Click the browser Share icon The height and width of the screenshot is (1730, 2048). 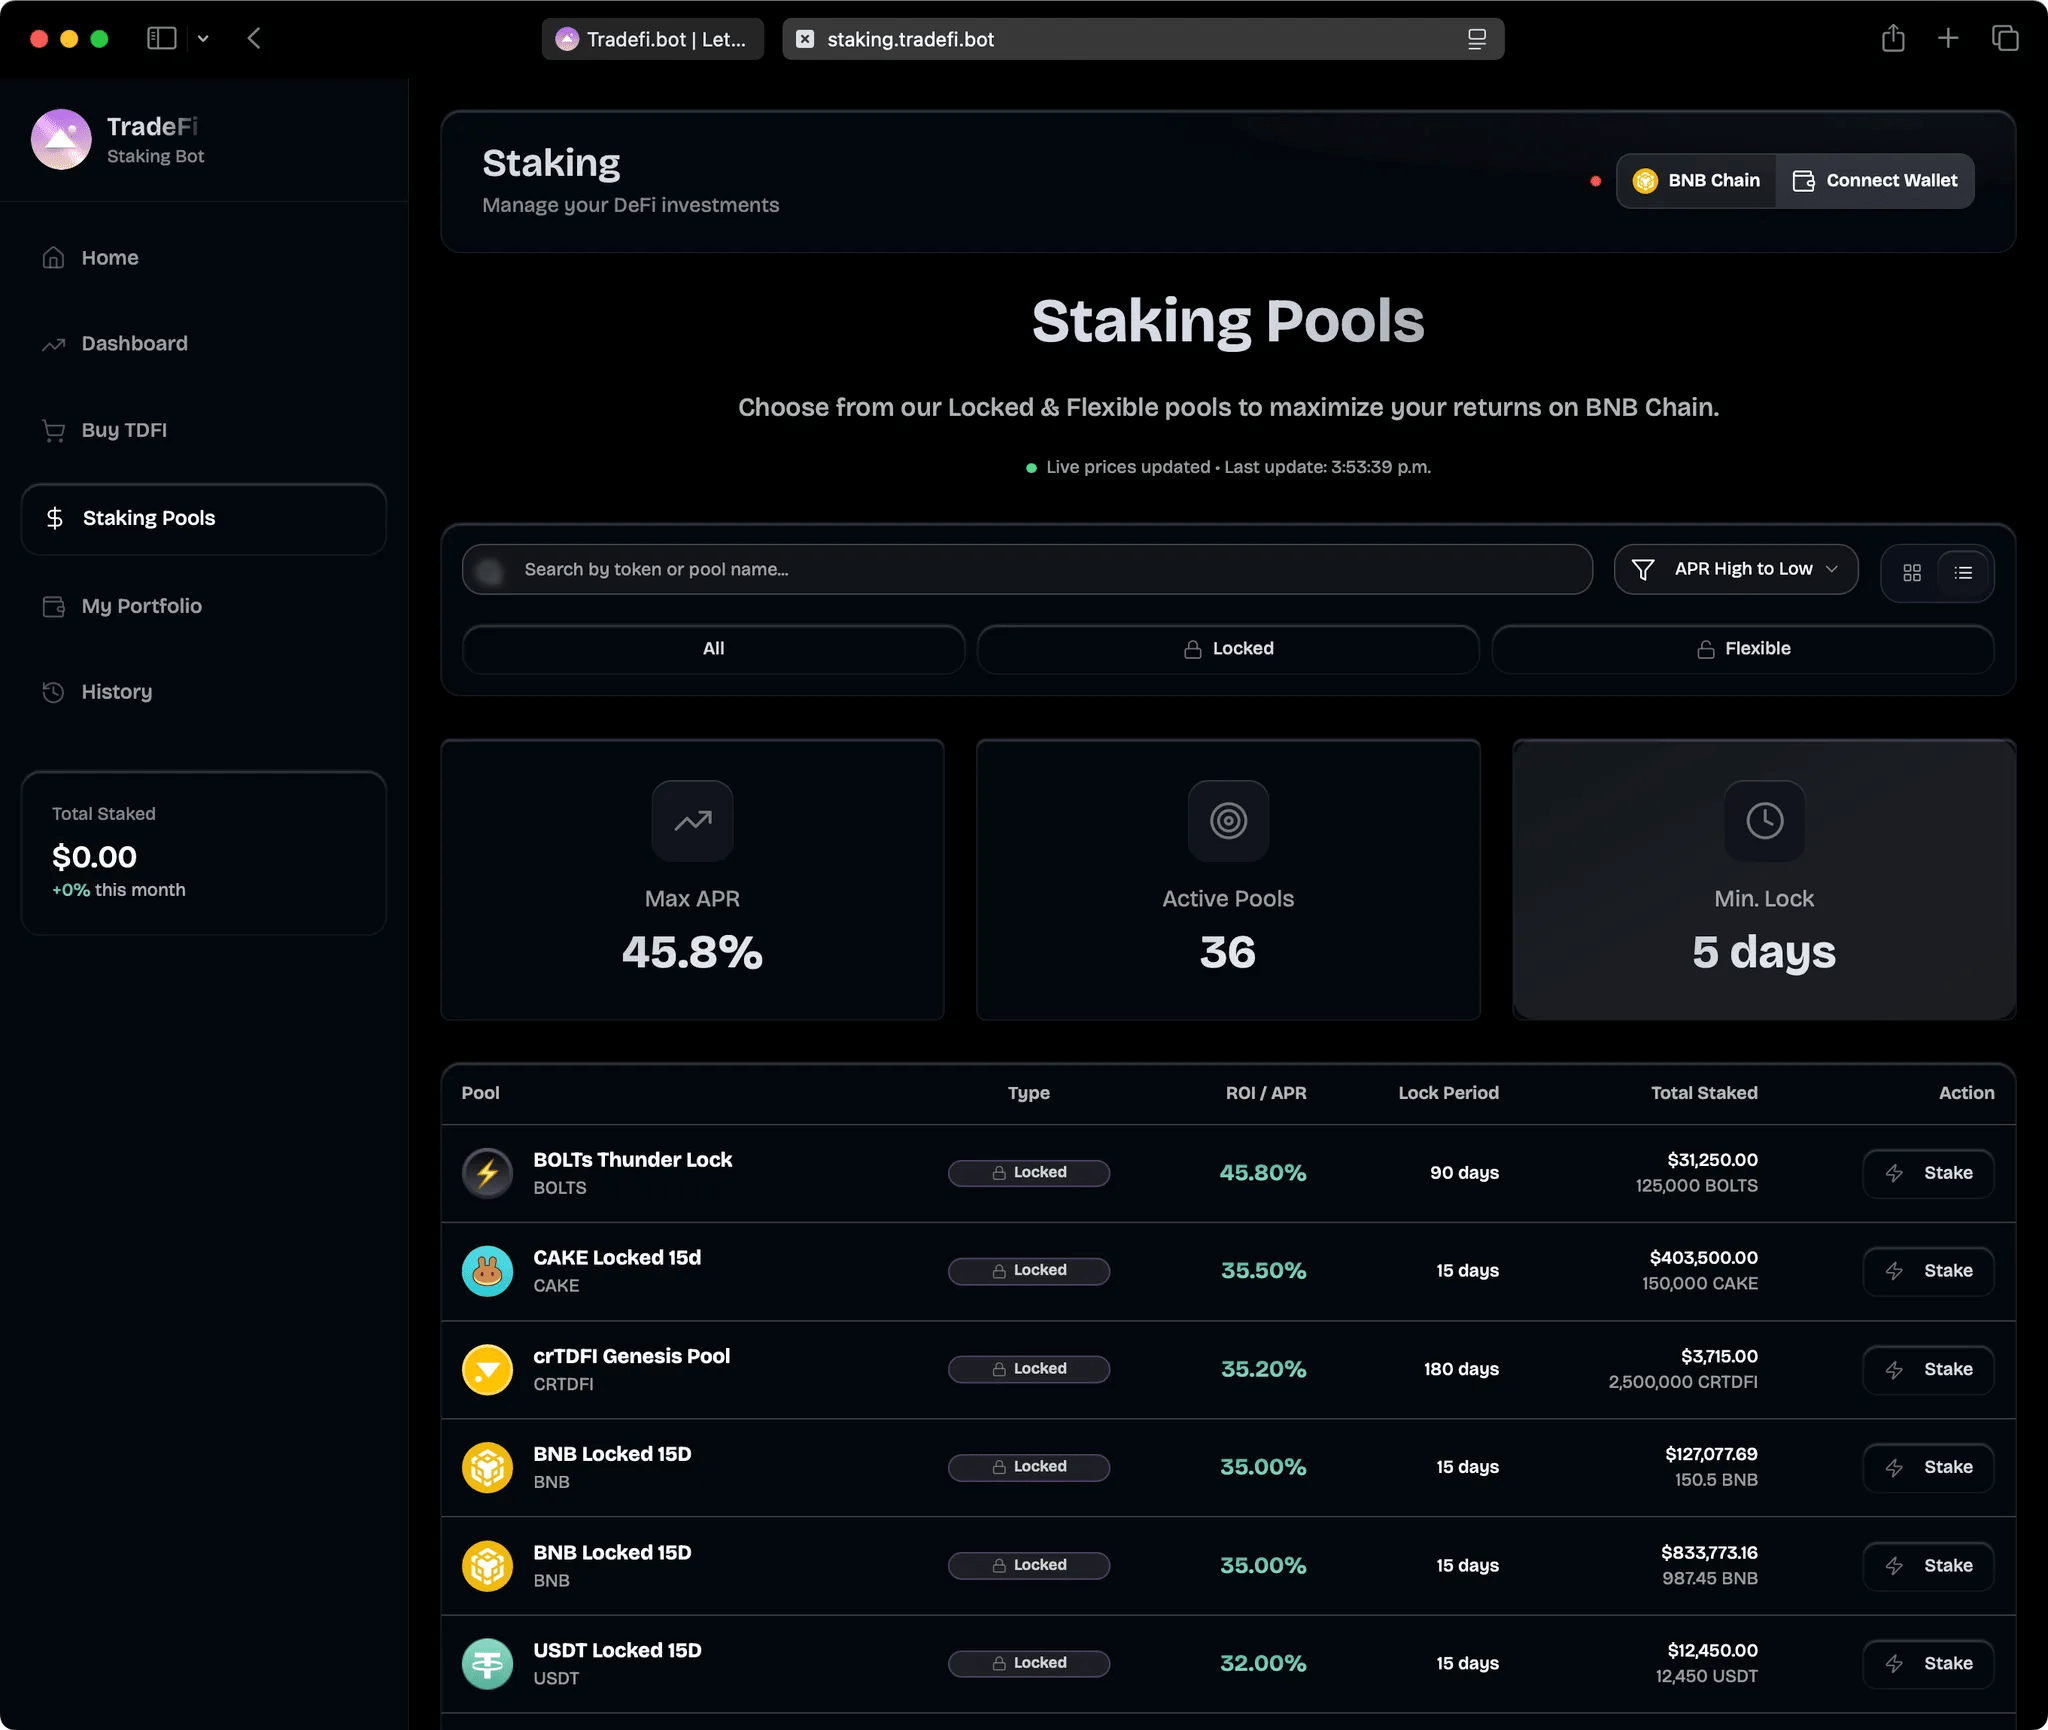(x=1892, y=39)
